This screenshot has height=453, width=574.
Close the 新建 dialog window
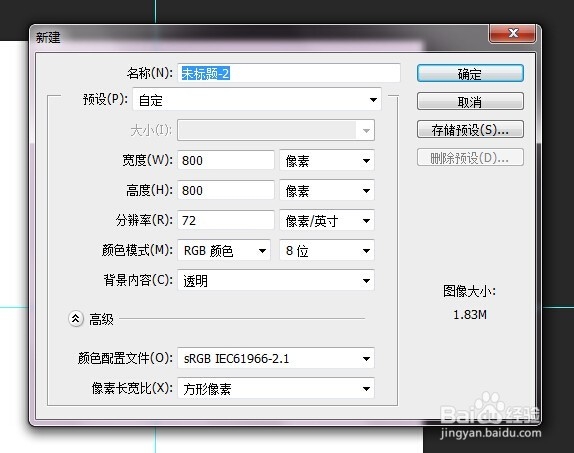pos(512,33)
